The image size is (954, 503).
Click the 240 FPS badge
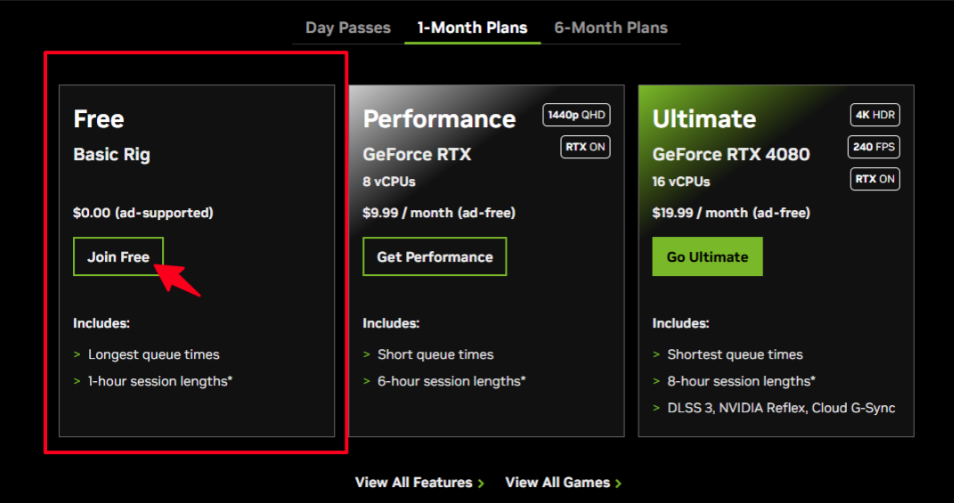pyautogui.click(x=874, y=147)
